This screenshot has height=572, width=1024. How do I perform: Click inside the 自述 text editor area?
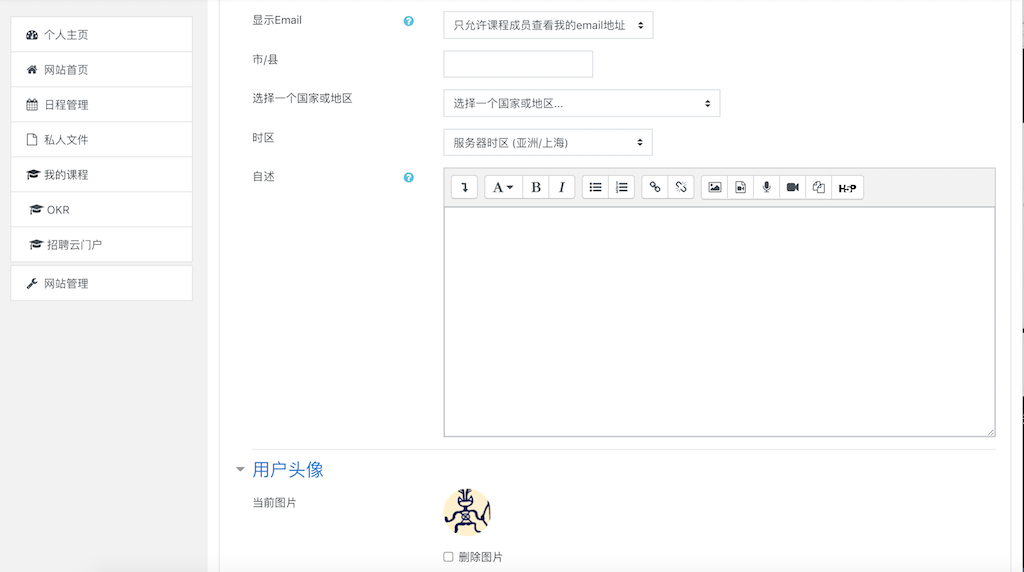tap(719, 321)
